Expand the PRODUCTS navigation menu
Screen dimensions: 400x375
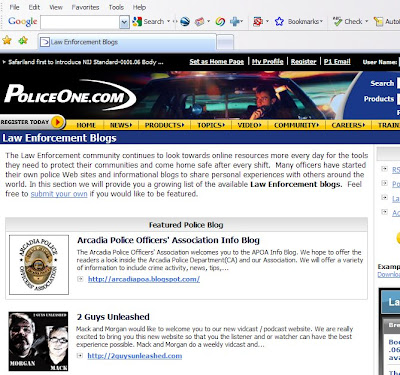(164, 125)
